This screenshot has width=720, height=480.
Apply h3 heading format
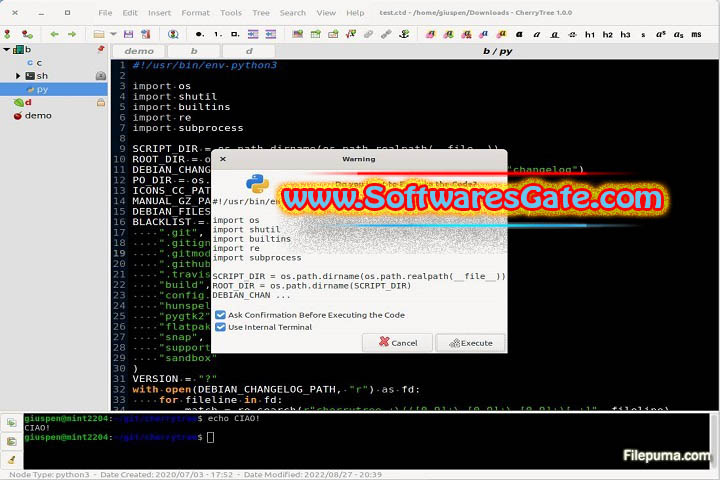[625, 34]
